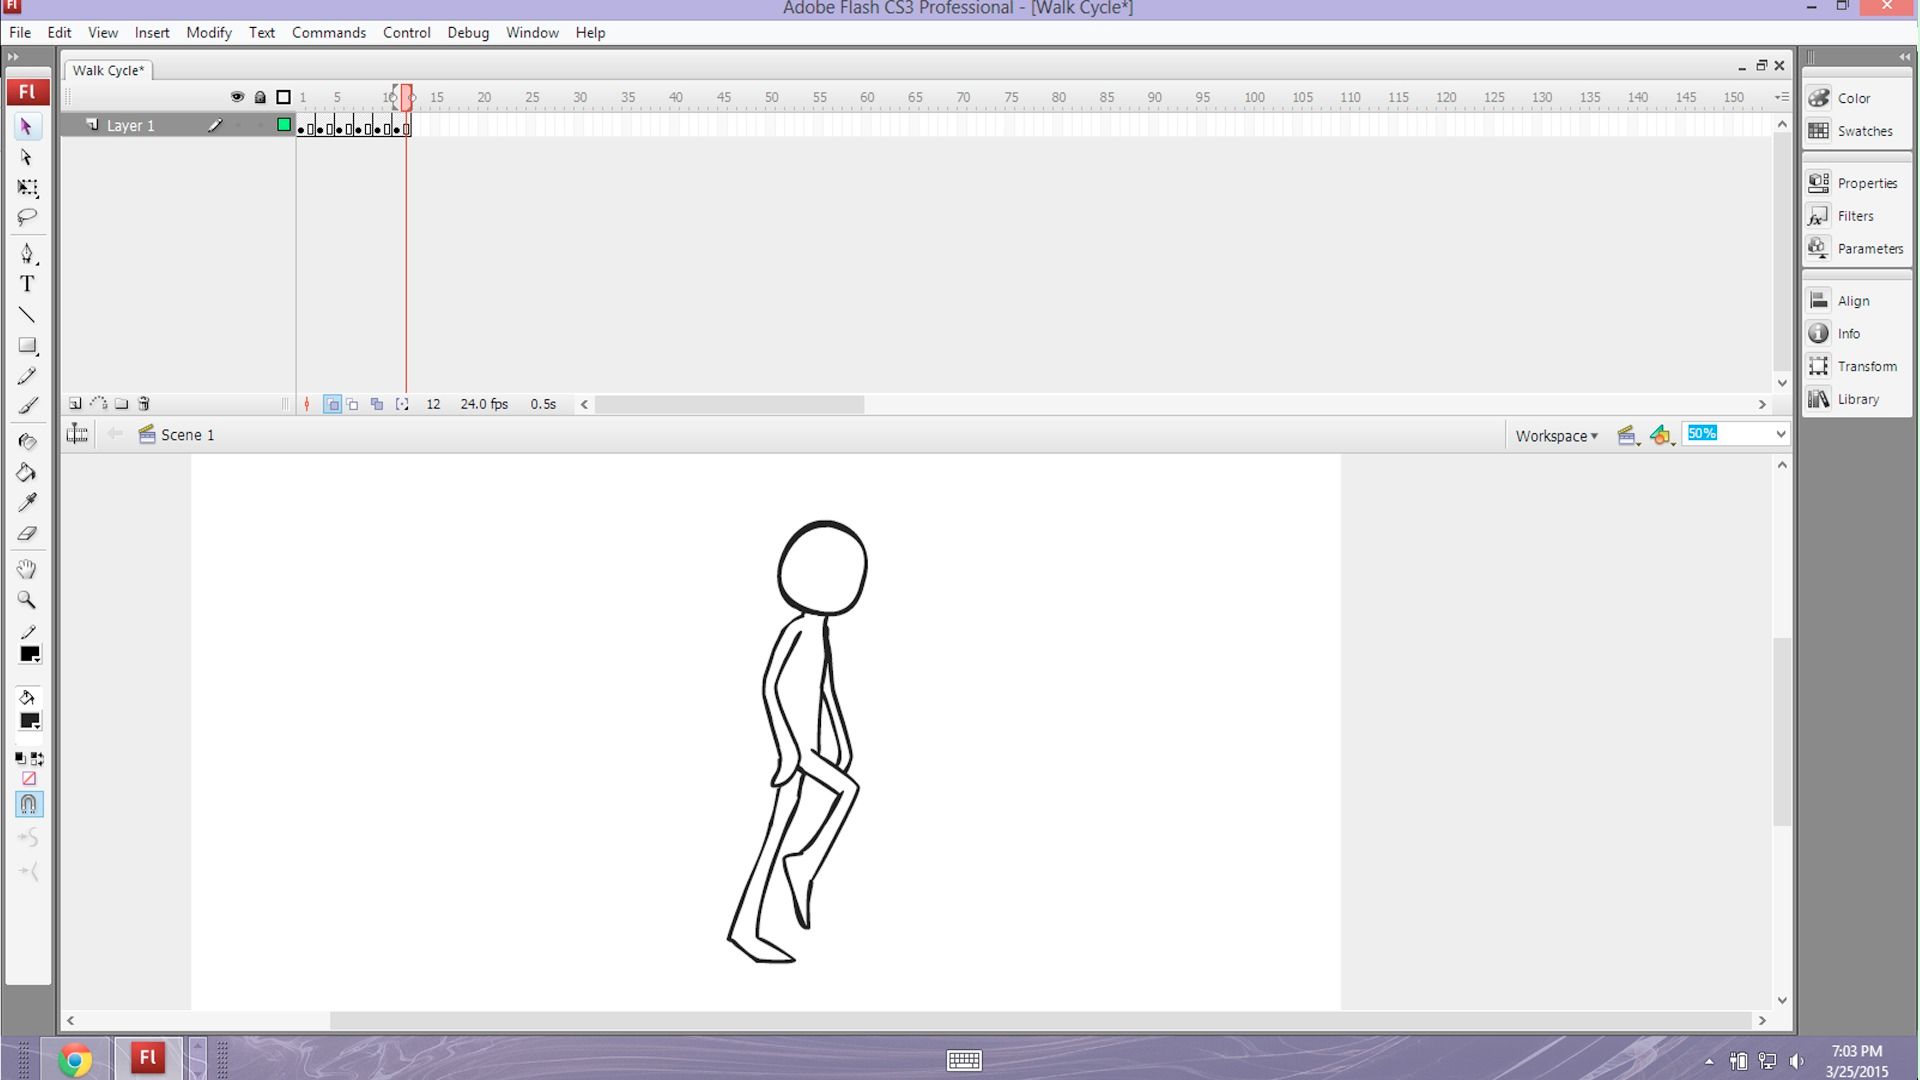Image resolution: width=1920 pixels, height=1080 pixels.
Task: Insert a new layer in the timeline
Action: (x=75, y=403)
